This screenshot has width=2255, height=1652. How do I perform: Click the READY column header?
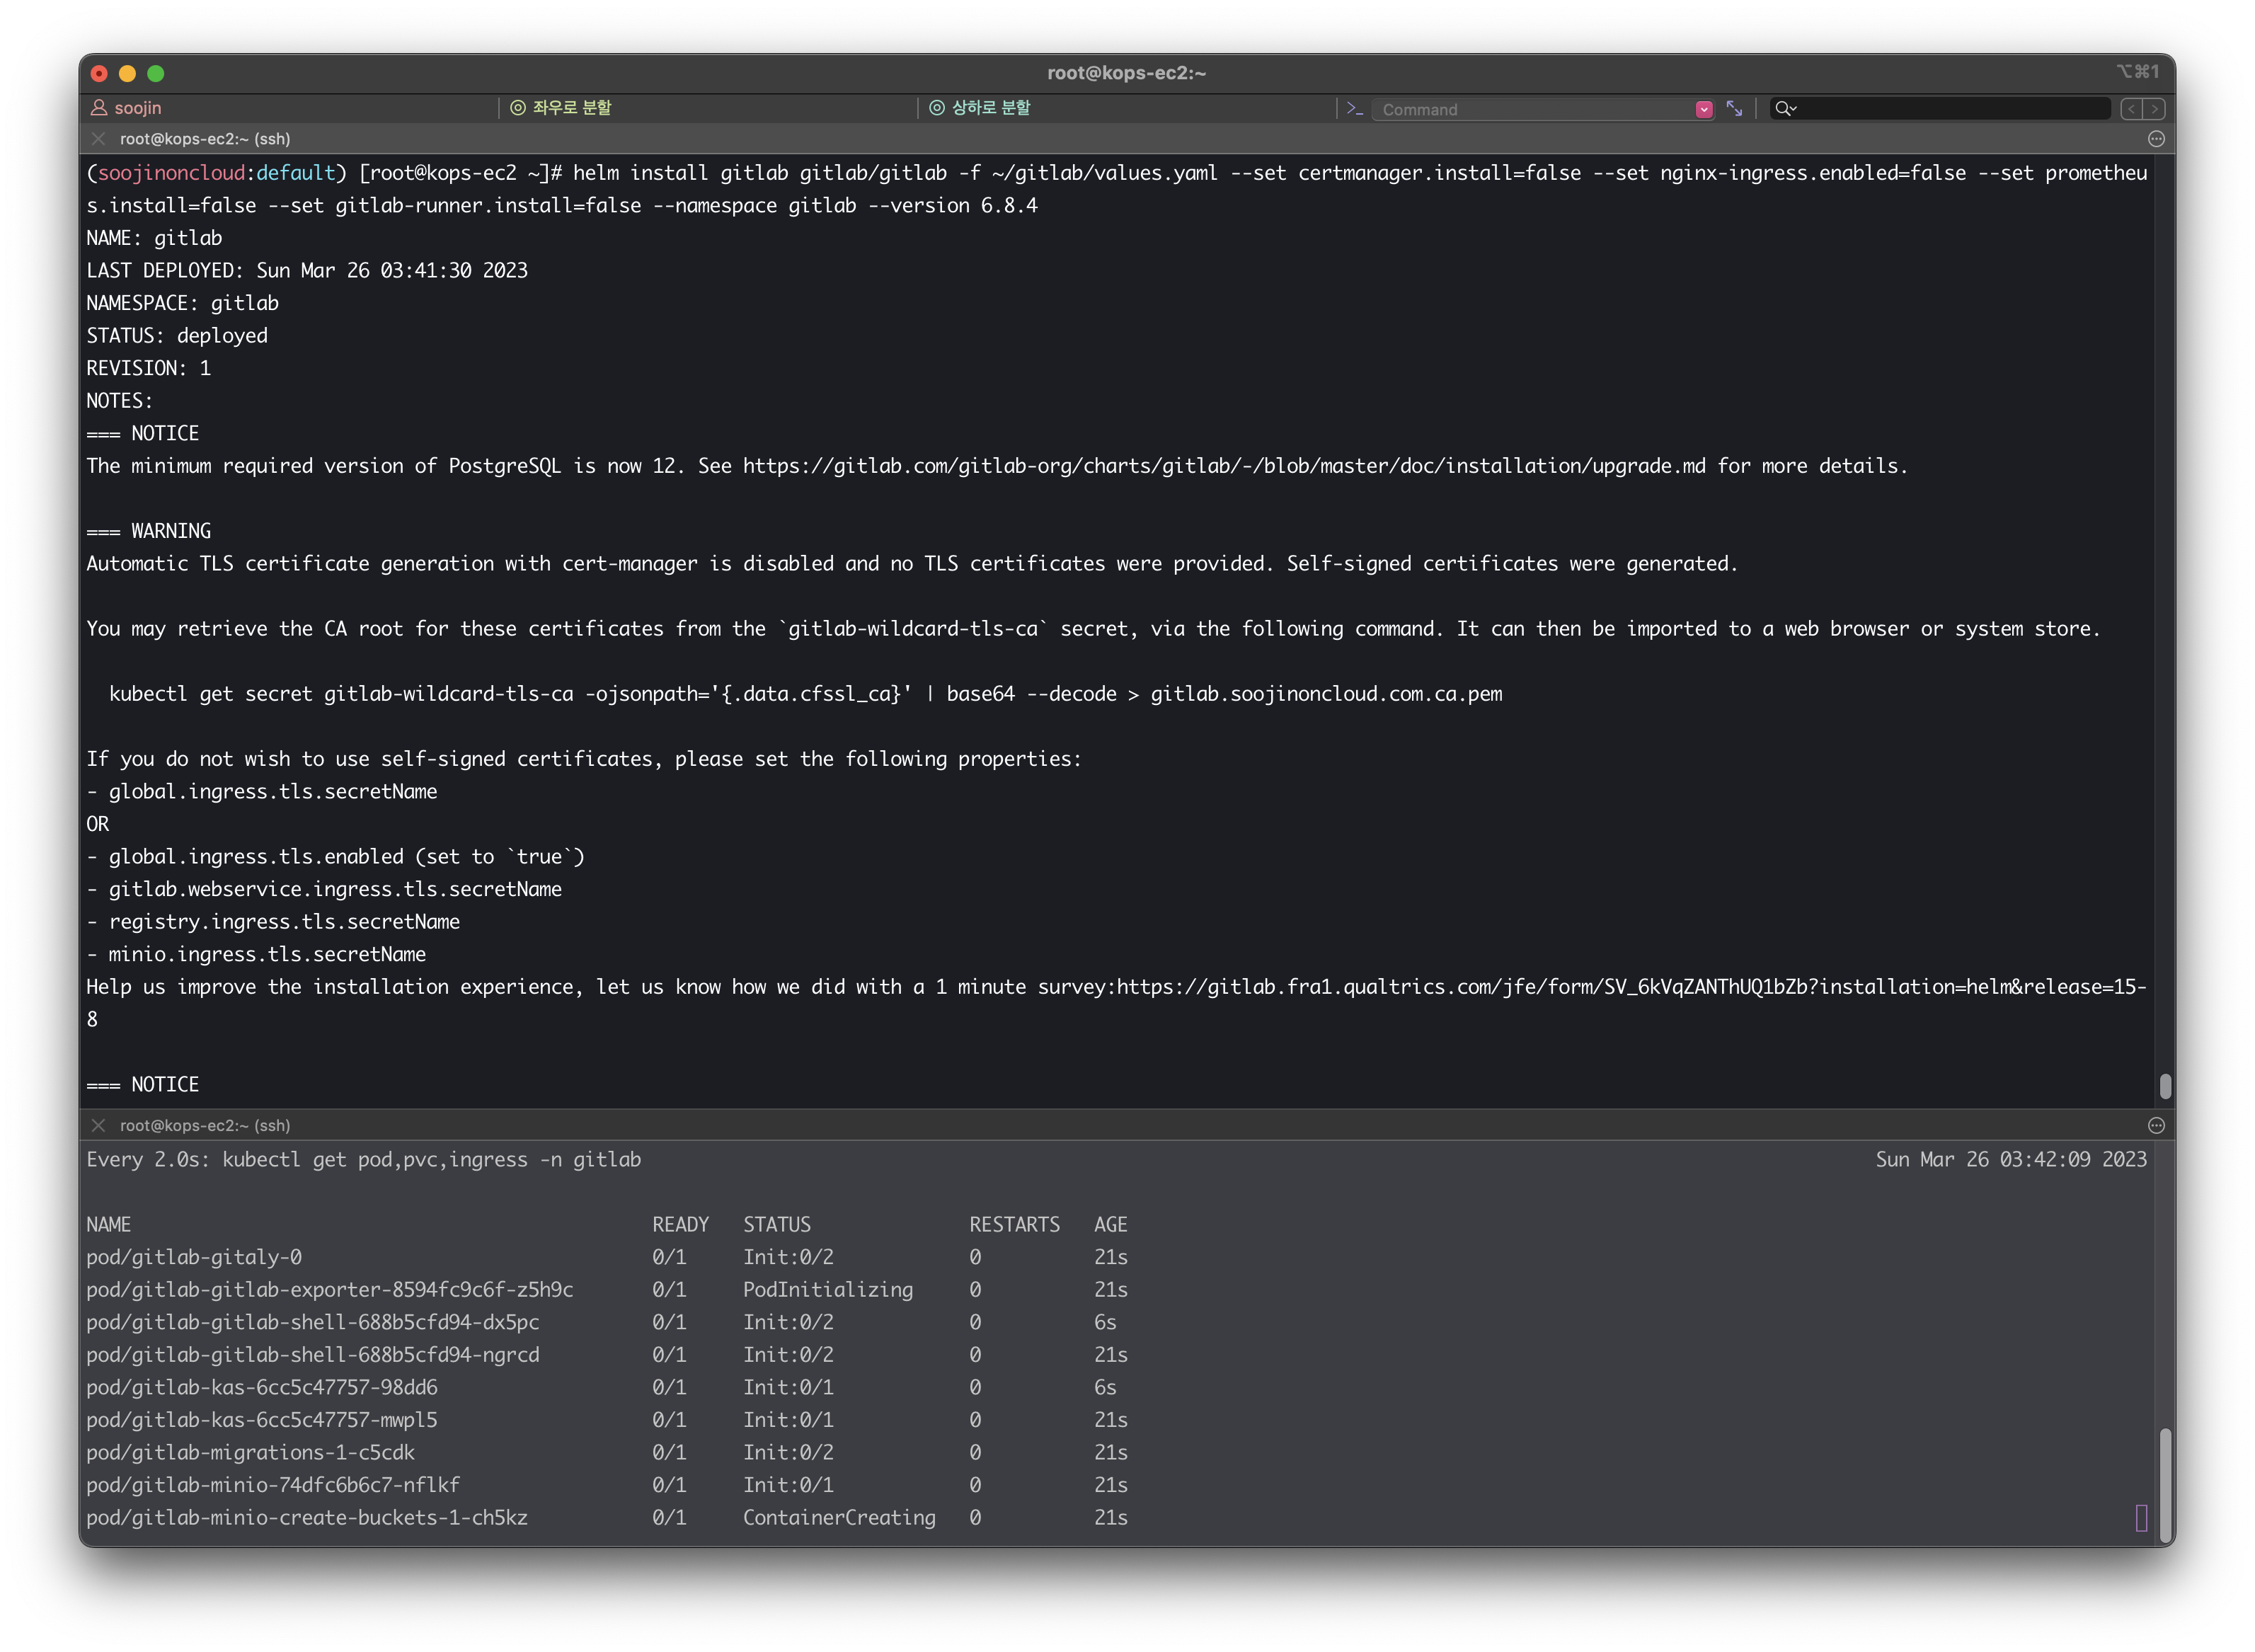click(680, 1225)
